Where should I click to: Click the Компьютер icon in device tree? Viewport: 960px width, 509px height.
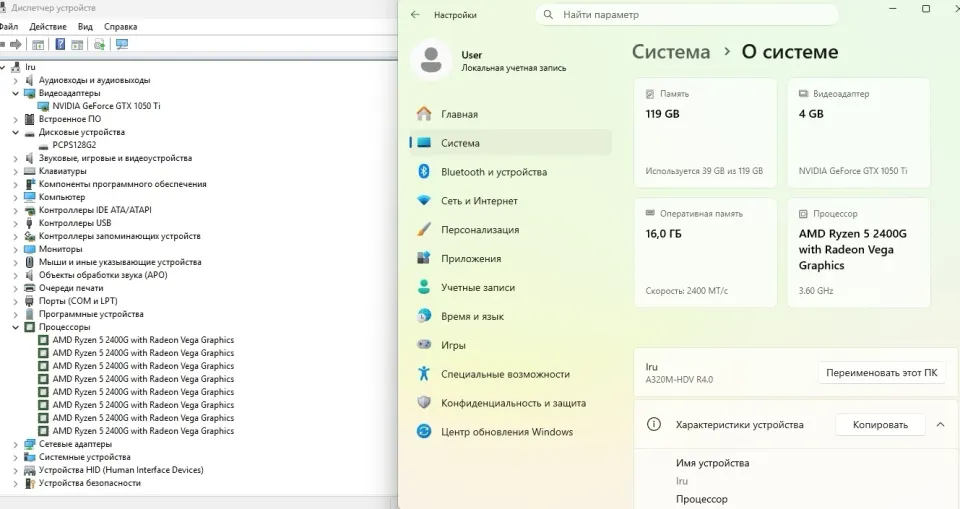[x=29, y=197]
